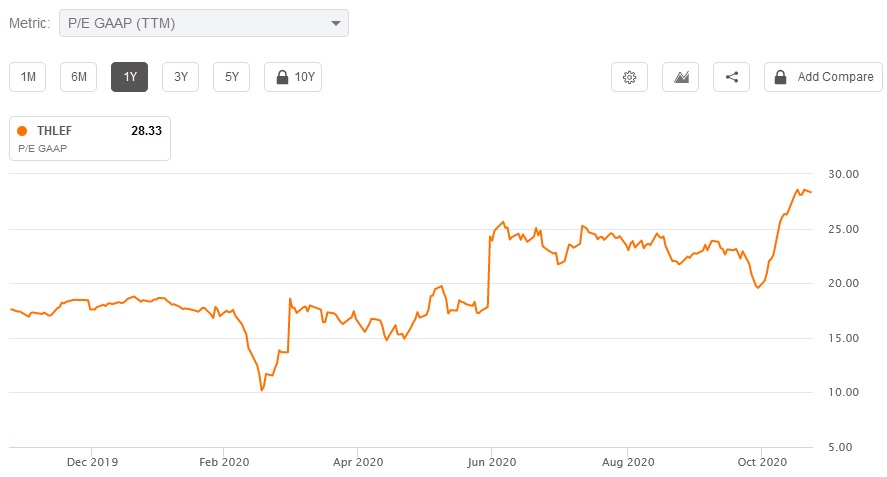Select the 1M time range
Image resolution: width=887 pixels, height=477 pixels.
28,77
